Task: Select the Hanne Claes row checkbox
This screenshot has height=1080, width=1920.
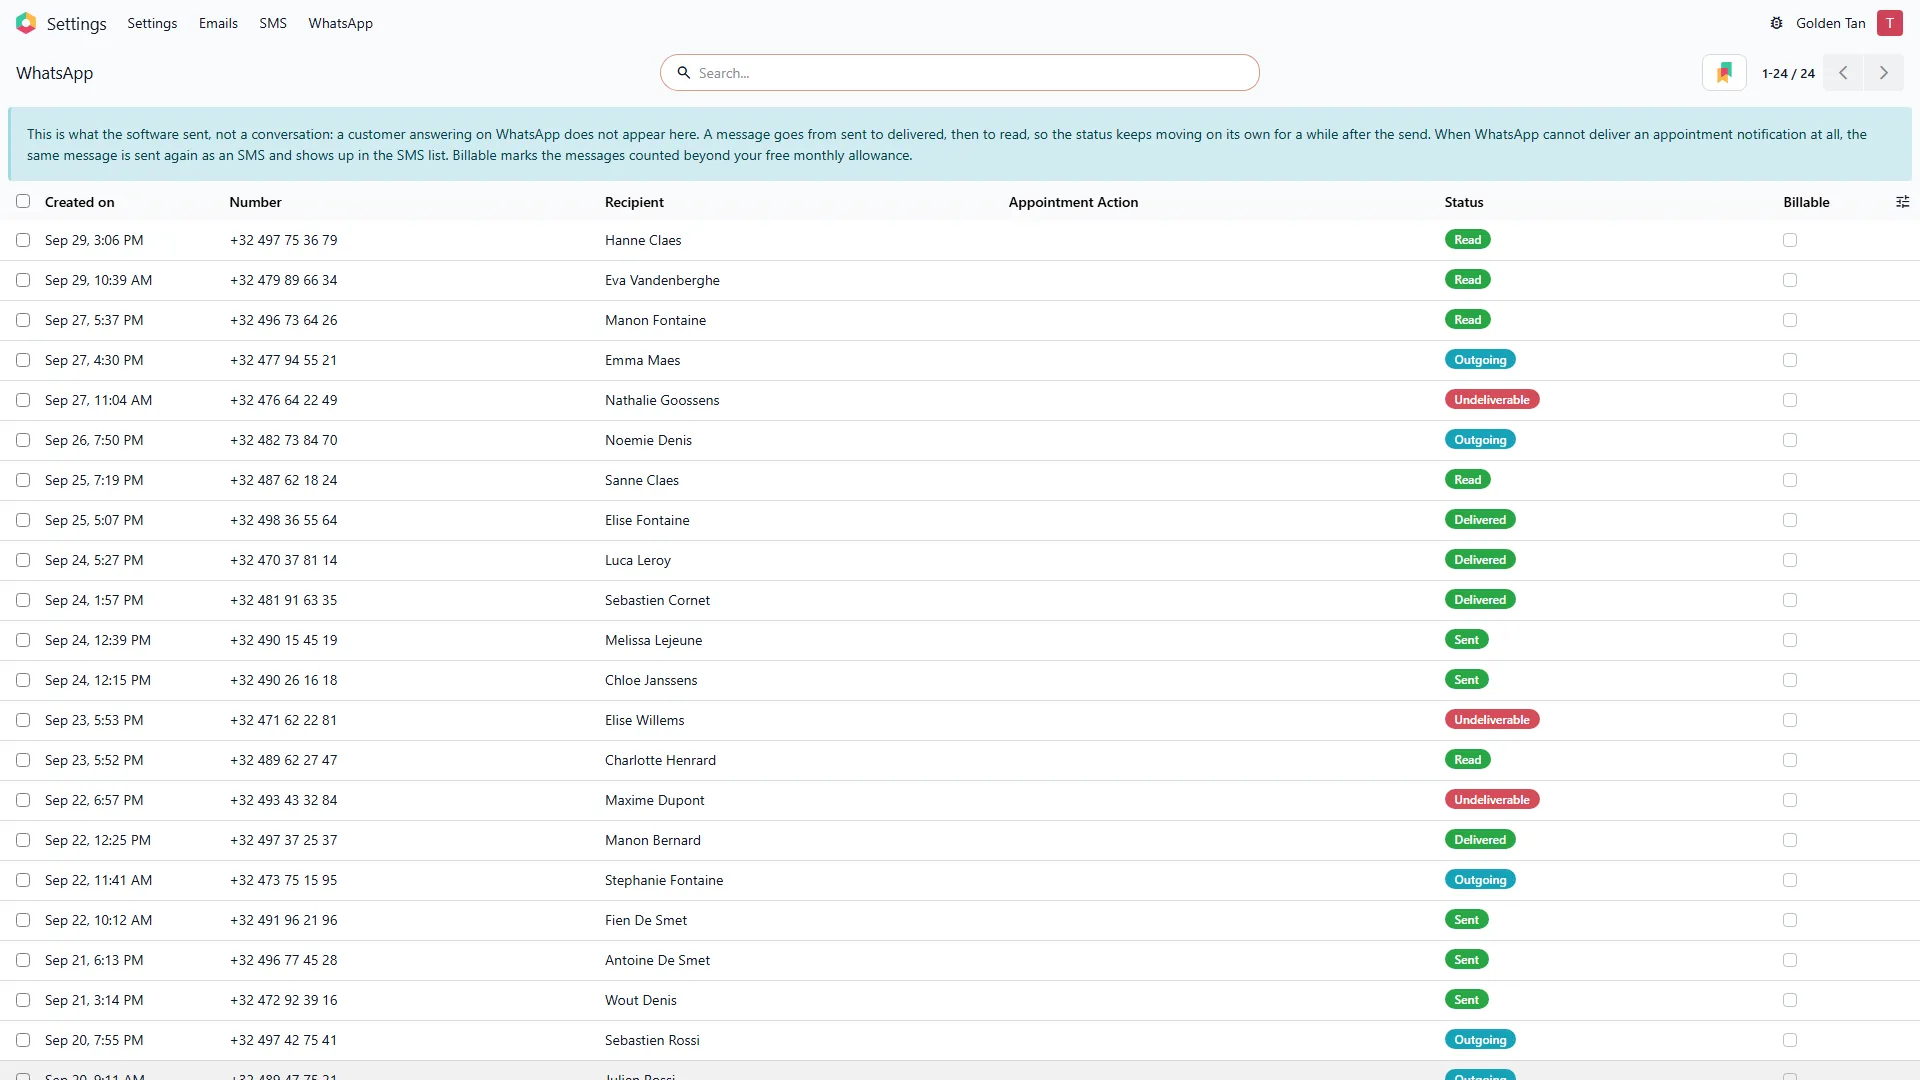Action: click(23, 240)
